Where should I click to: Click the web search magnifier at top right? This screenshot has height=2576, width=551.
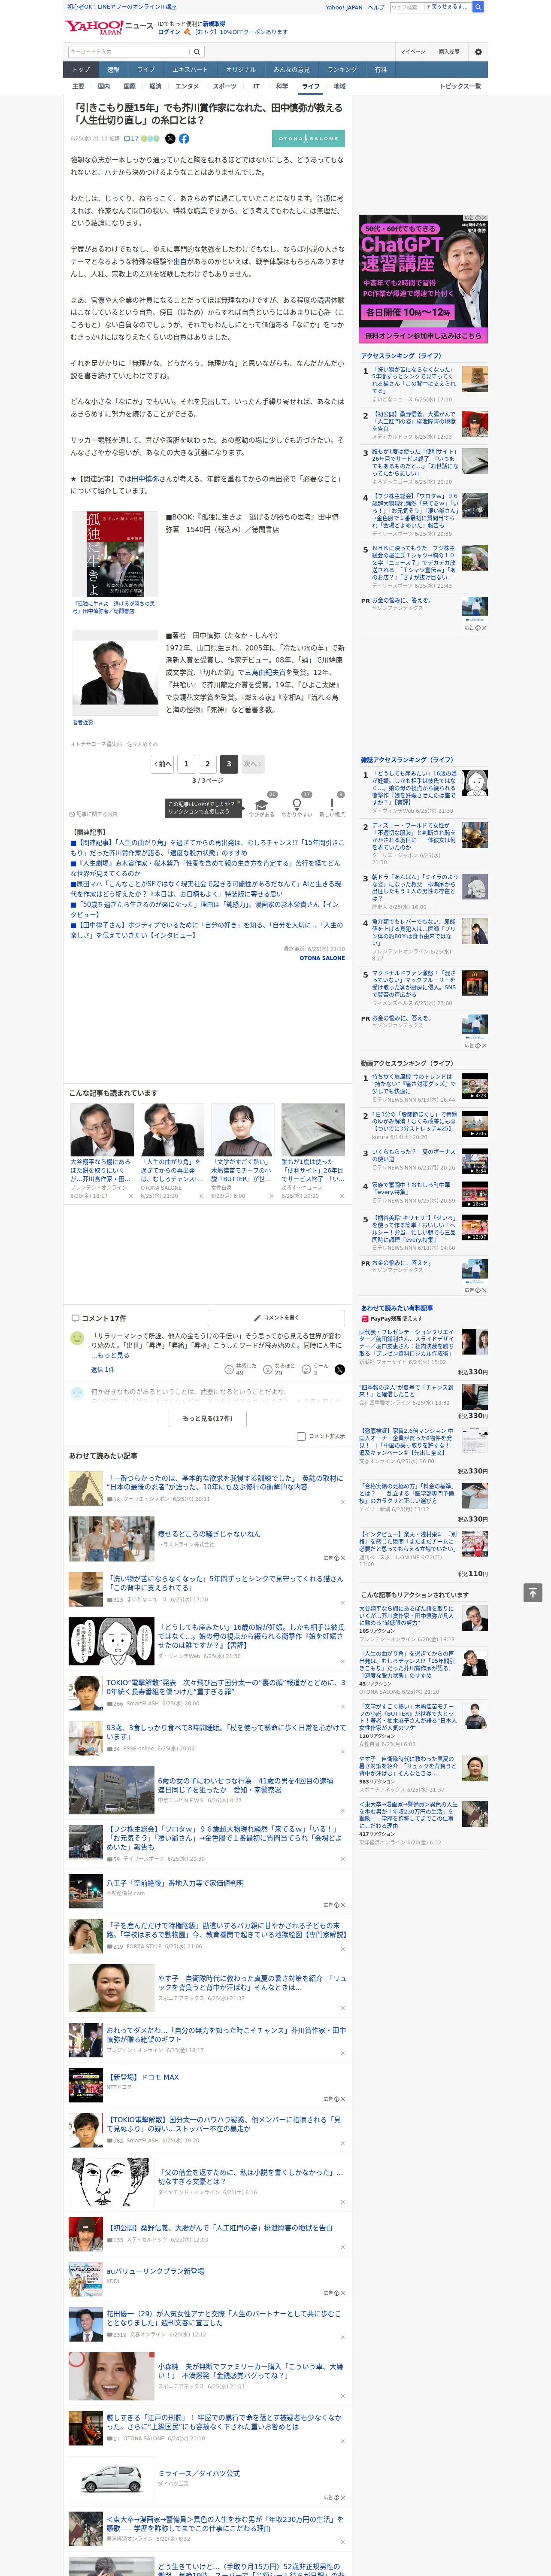pos(478,7)
